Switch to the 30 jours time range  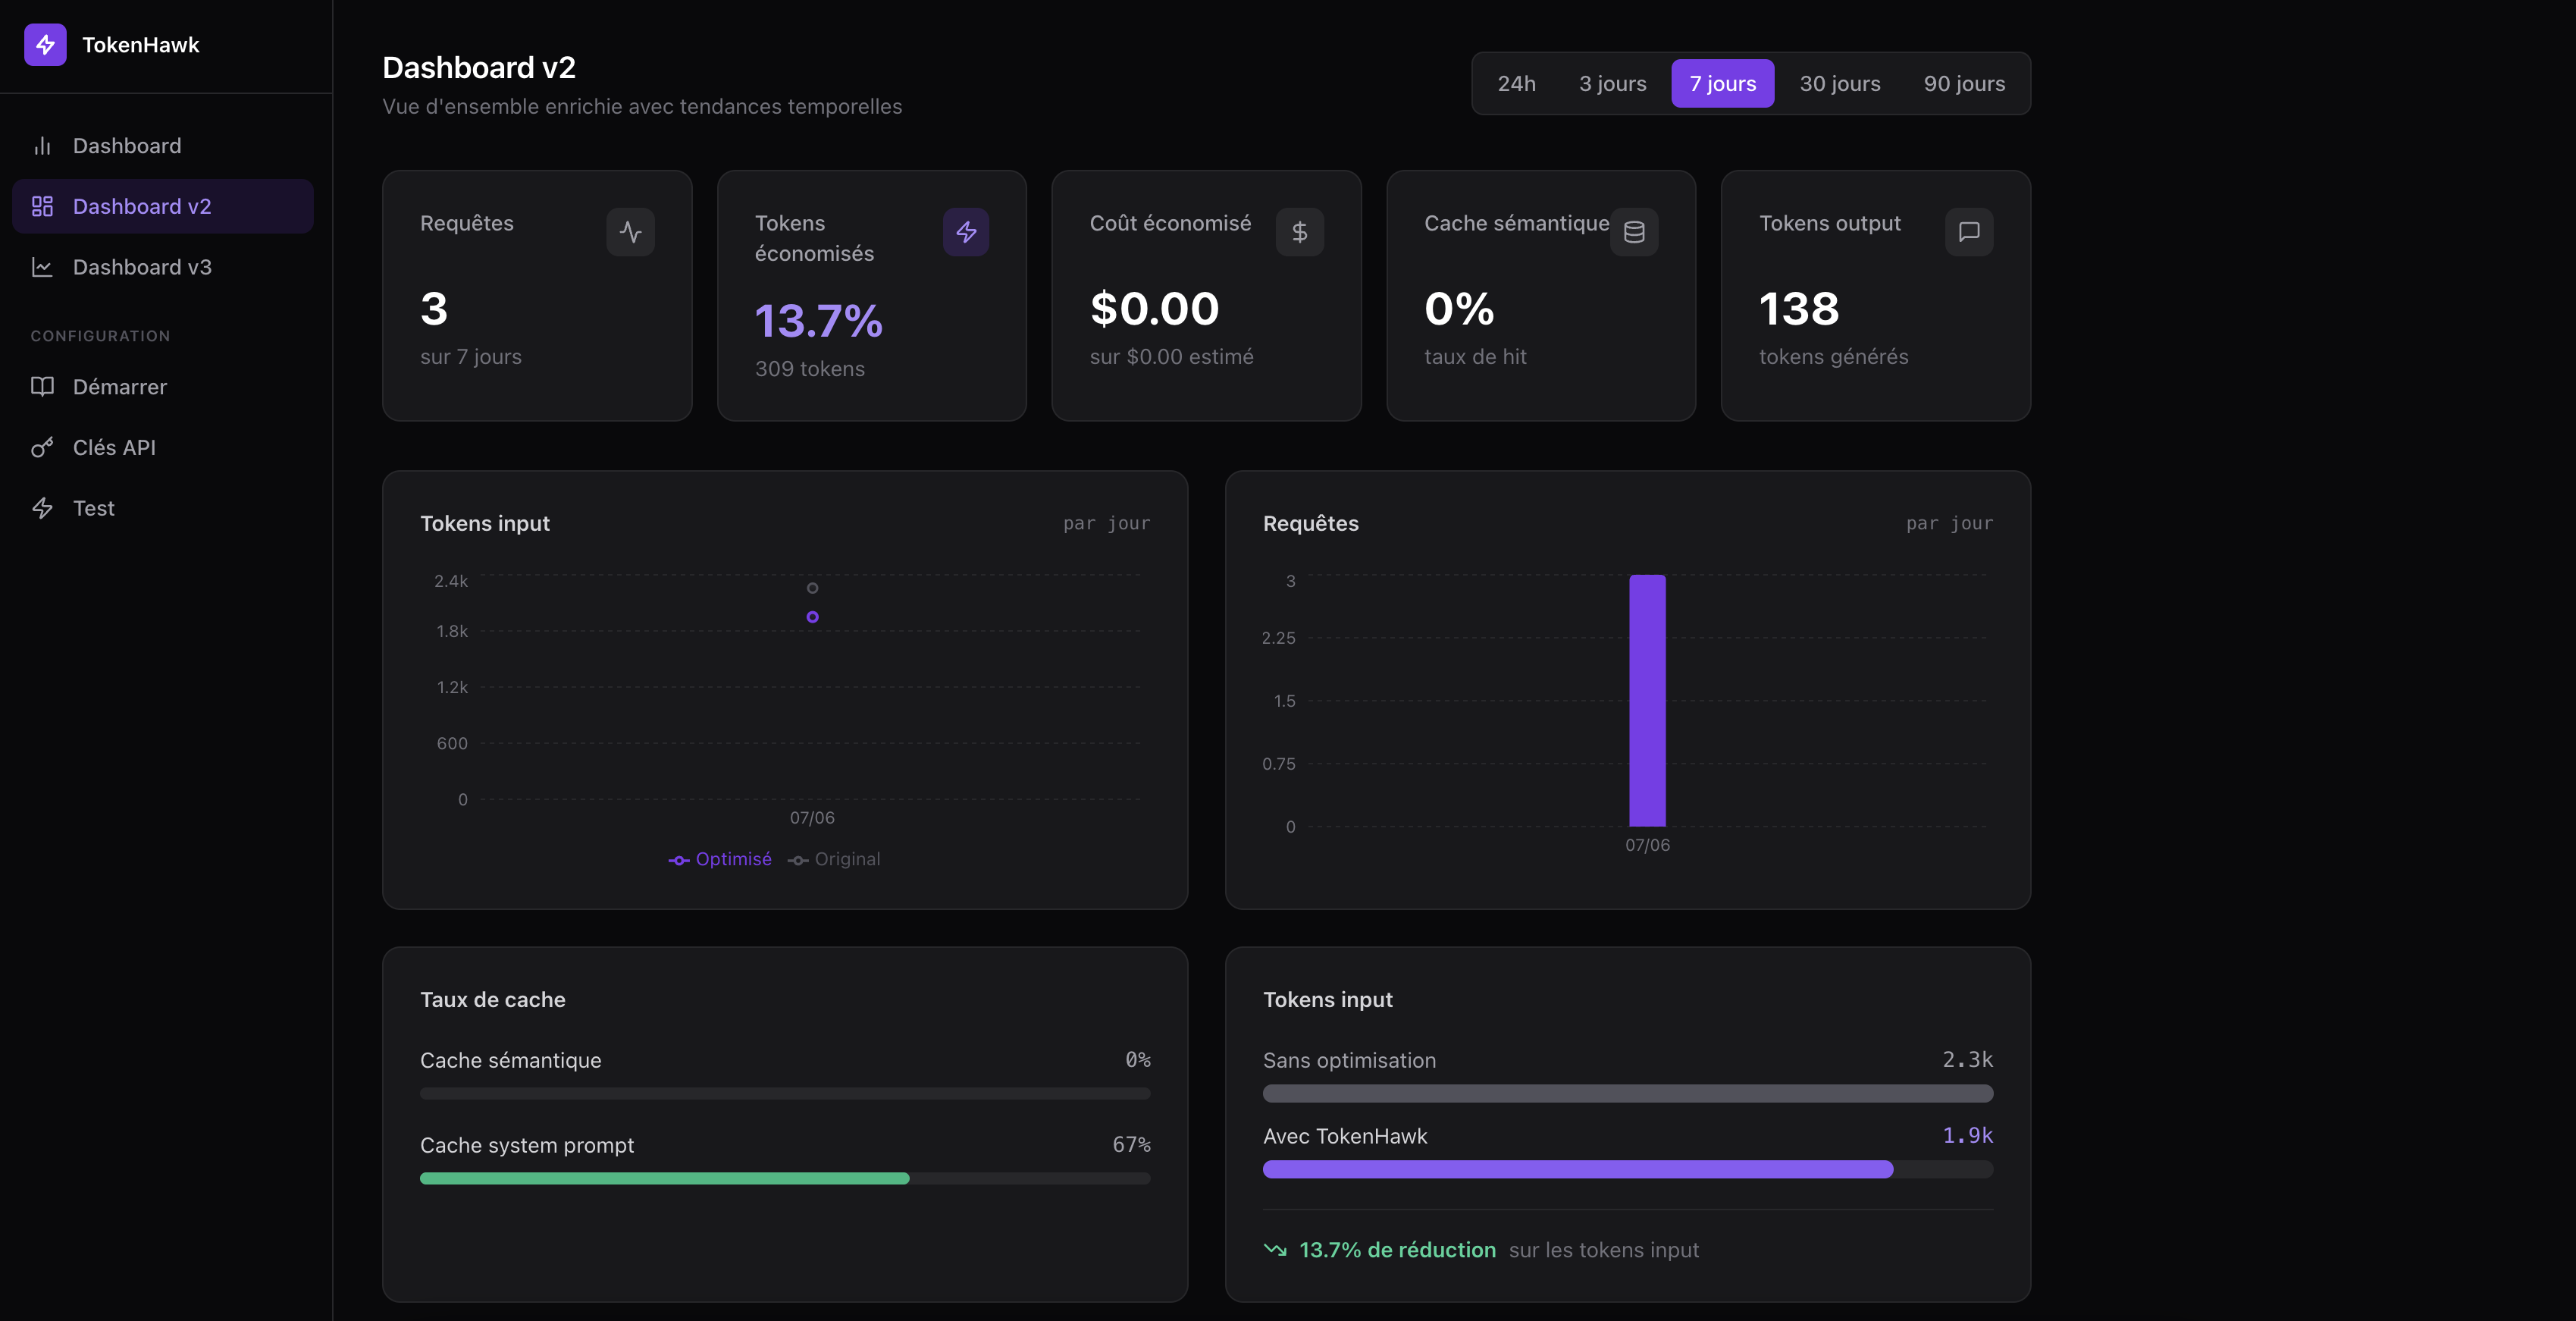[1840, 84]
